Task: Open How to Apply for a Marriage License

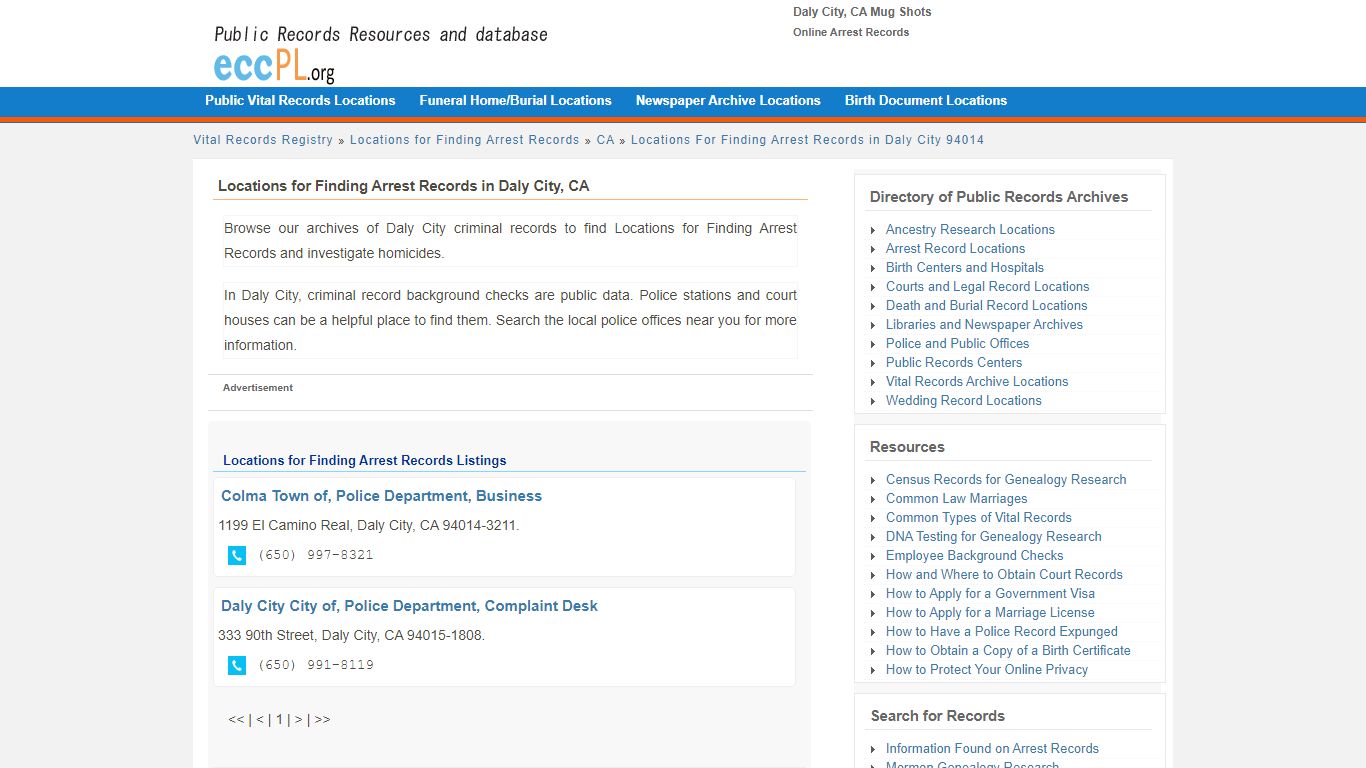Action: [x=990, y=612]
